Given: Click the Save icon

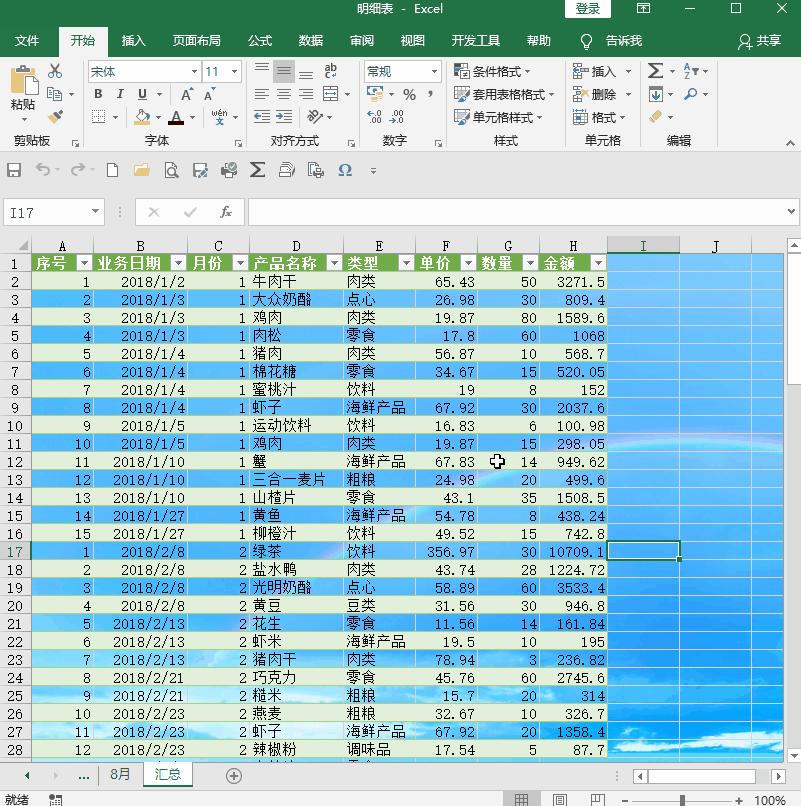Looking at the screenshot, I should point(14,170).
